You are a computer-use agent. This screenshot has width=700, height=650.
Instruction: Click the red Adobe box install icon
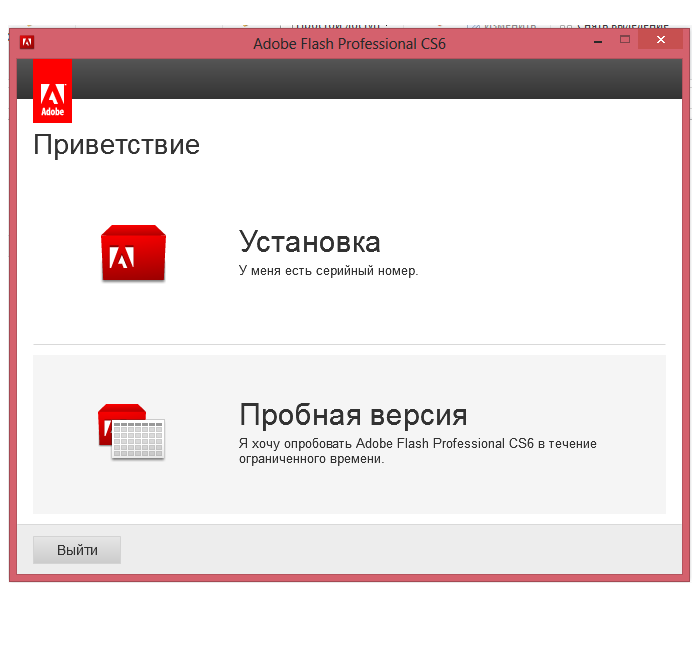pos(133,253)
